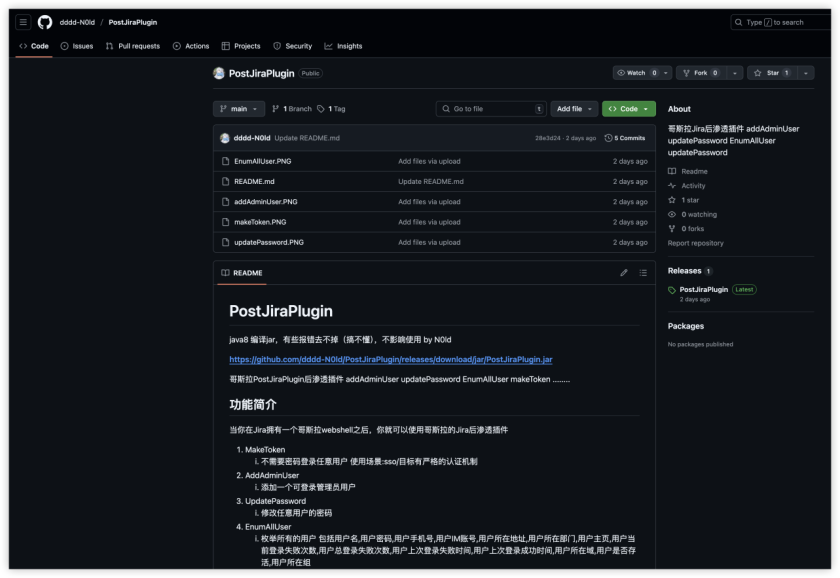The height and width of the screenshot is (578, 840).
Task: Click the branch icon beside 1 Branch
Action: (275, 109)
